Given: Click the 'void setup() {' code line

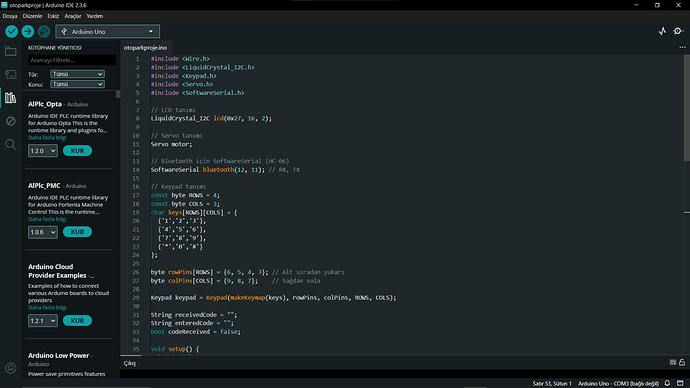Looking at the screenshot, I should (x=175, y=349).
